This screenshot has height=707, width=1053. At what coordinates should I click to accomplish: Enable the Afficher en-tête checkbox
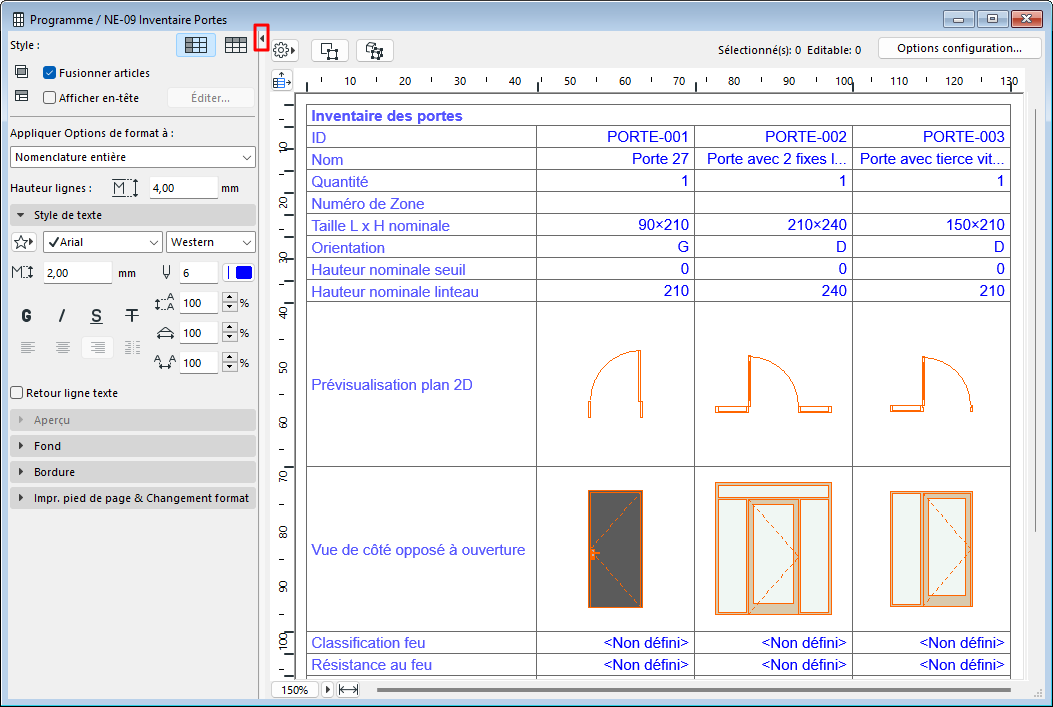click(49, 98)
